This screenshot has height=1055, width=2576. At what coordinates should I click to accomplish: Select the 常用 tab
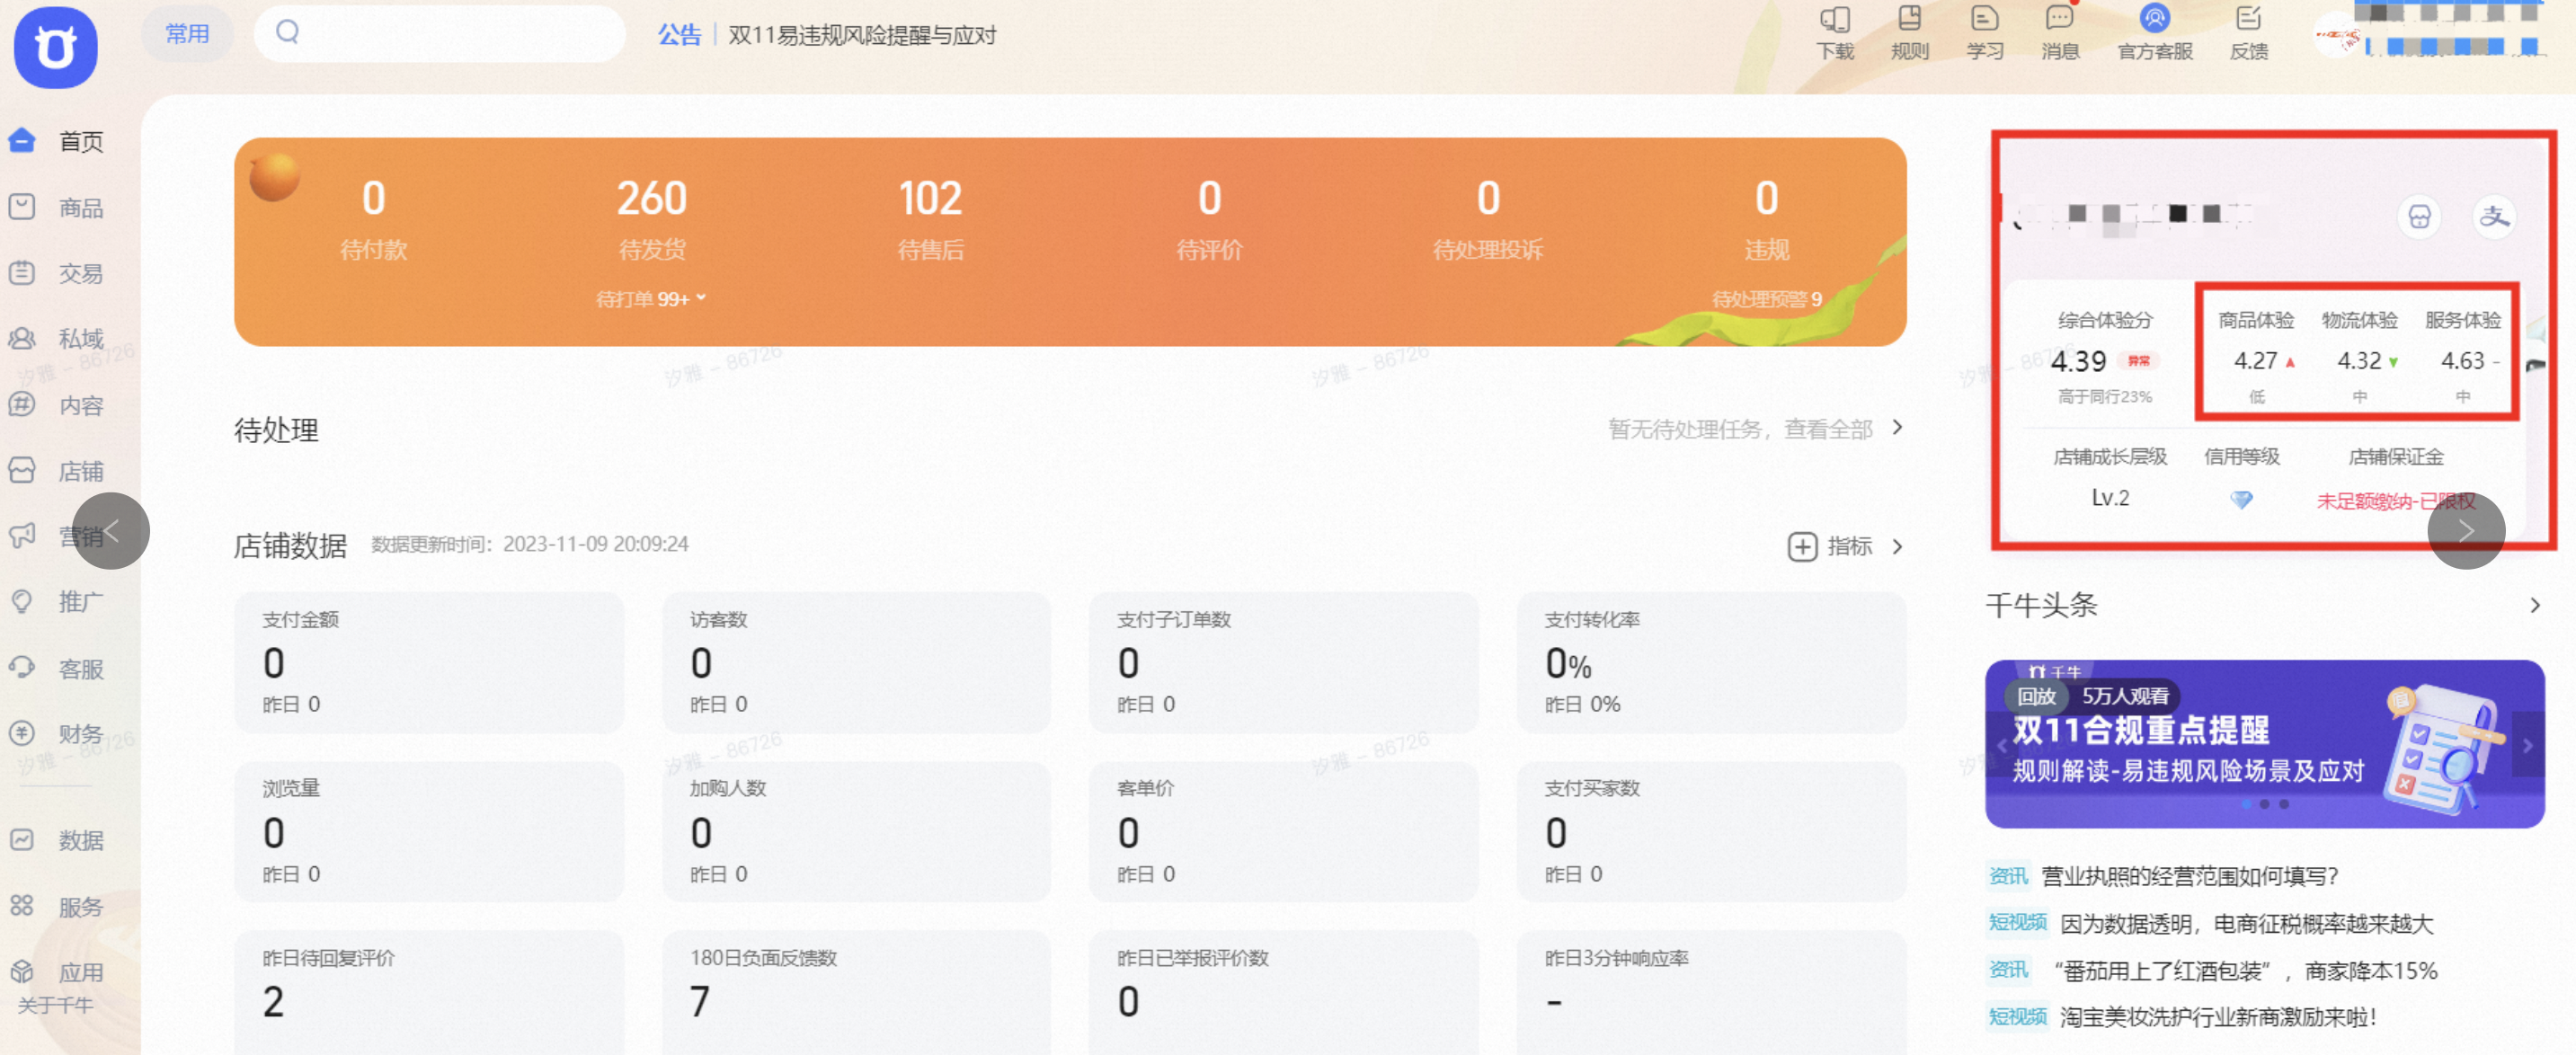coord(187,34)
